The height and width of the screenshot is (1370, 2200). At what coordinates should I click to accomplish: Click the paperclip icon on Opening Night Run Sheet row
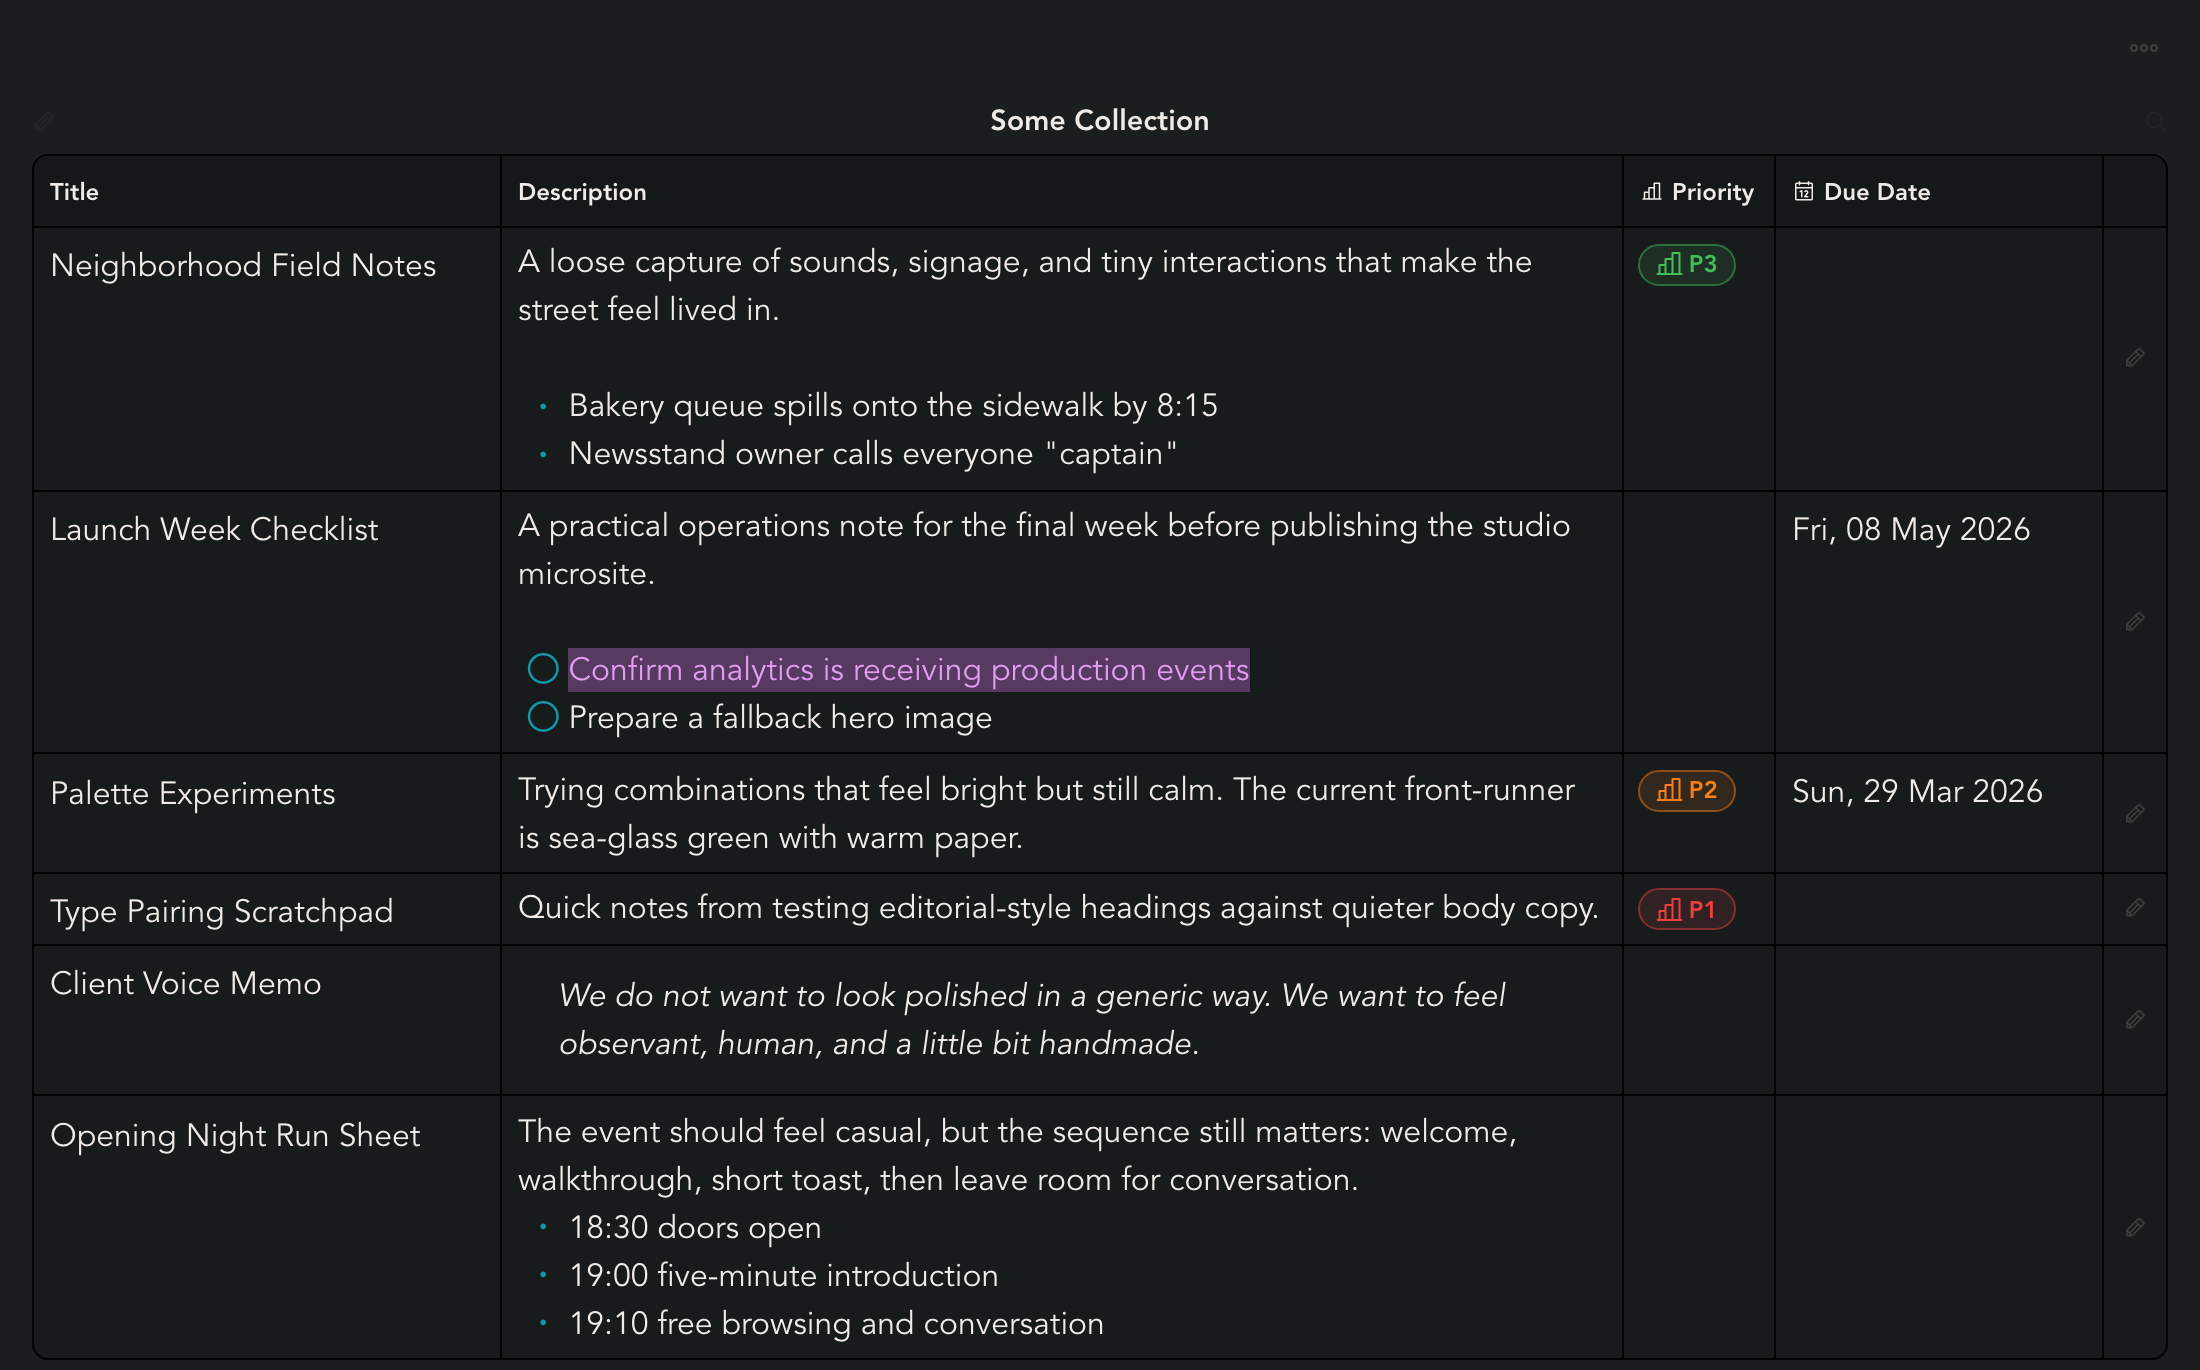pyautogui.click(x=2136, y=1227)
